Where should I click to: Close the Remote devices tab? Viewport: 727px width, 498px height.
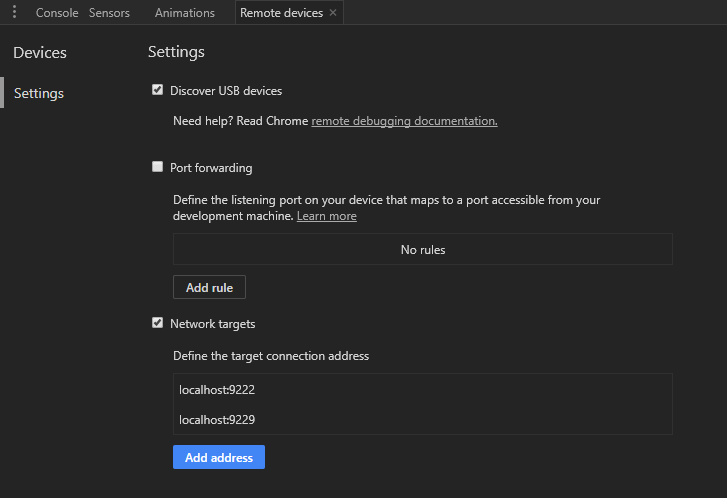(333, 13)
